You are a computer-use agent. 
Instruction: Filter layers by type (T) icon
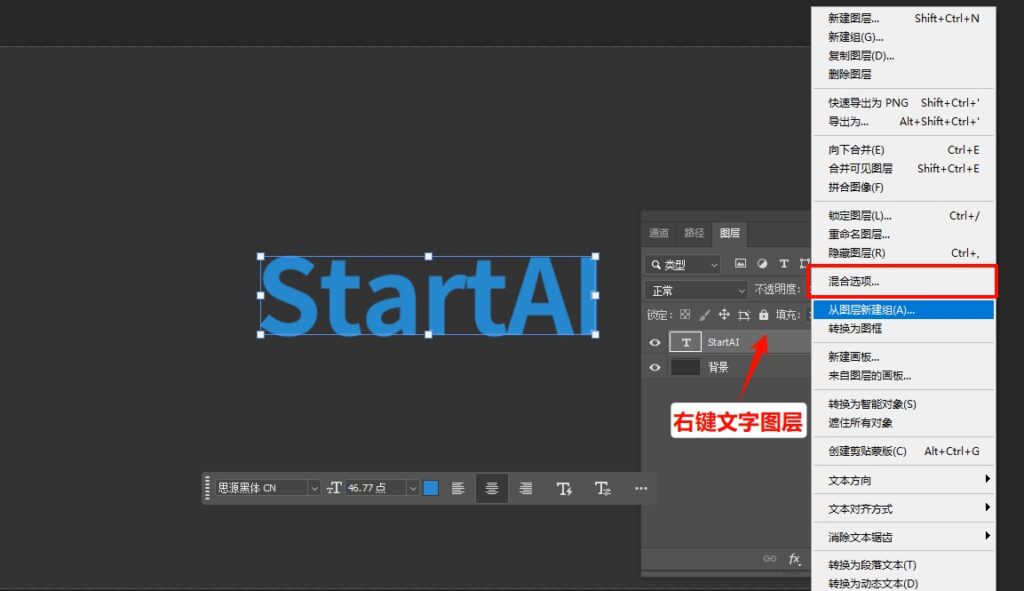(x=784, y=264)
